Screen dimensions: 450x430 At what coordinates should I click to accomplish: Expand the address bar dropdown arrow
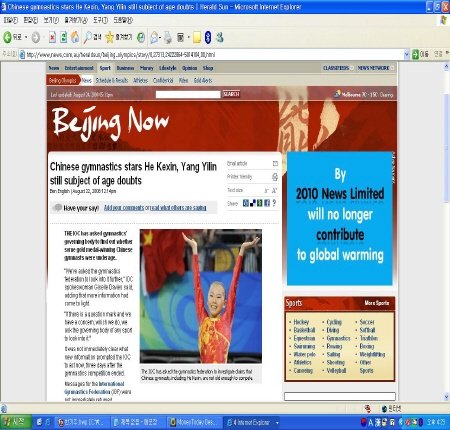tap(407, 54)
